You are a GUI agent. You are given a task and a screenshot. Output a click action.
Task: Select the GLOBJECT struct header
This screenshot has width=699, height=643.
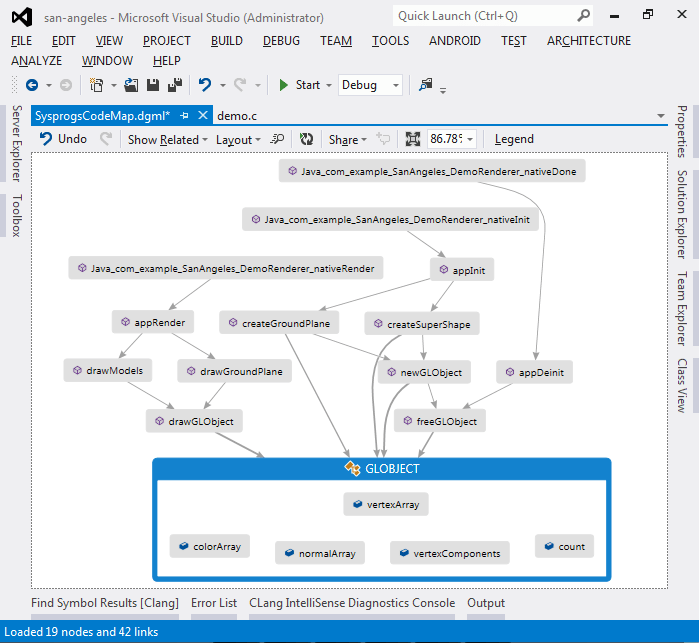382,469
